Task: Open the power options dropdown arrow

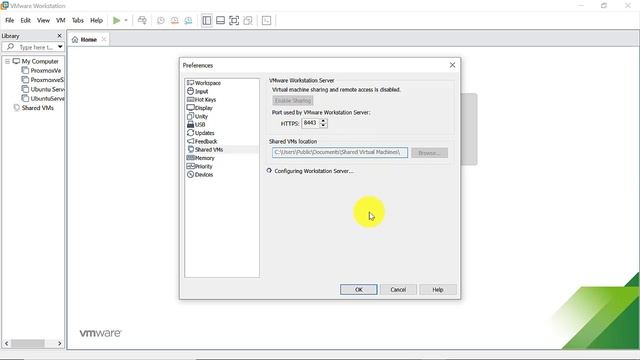Action: (126, 20)
